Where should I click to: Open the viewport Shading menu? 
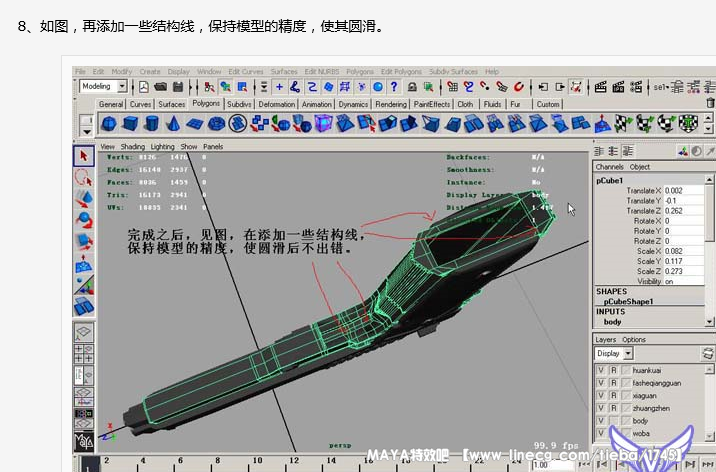click(132, 147)
